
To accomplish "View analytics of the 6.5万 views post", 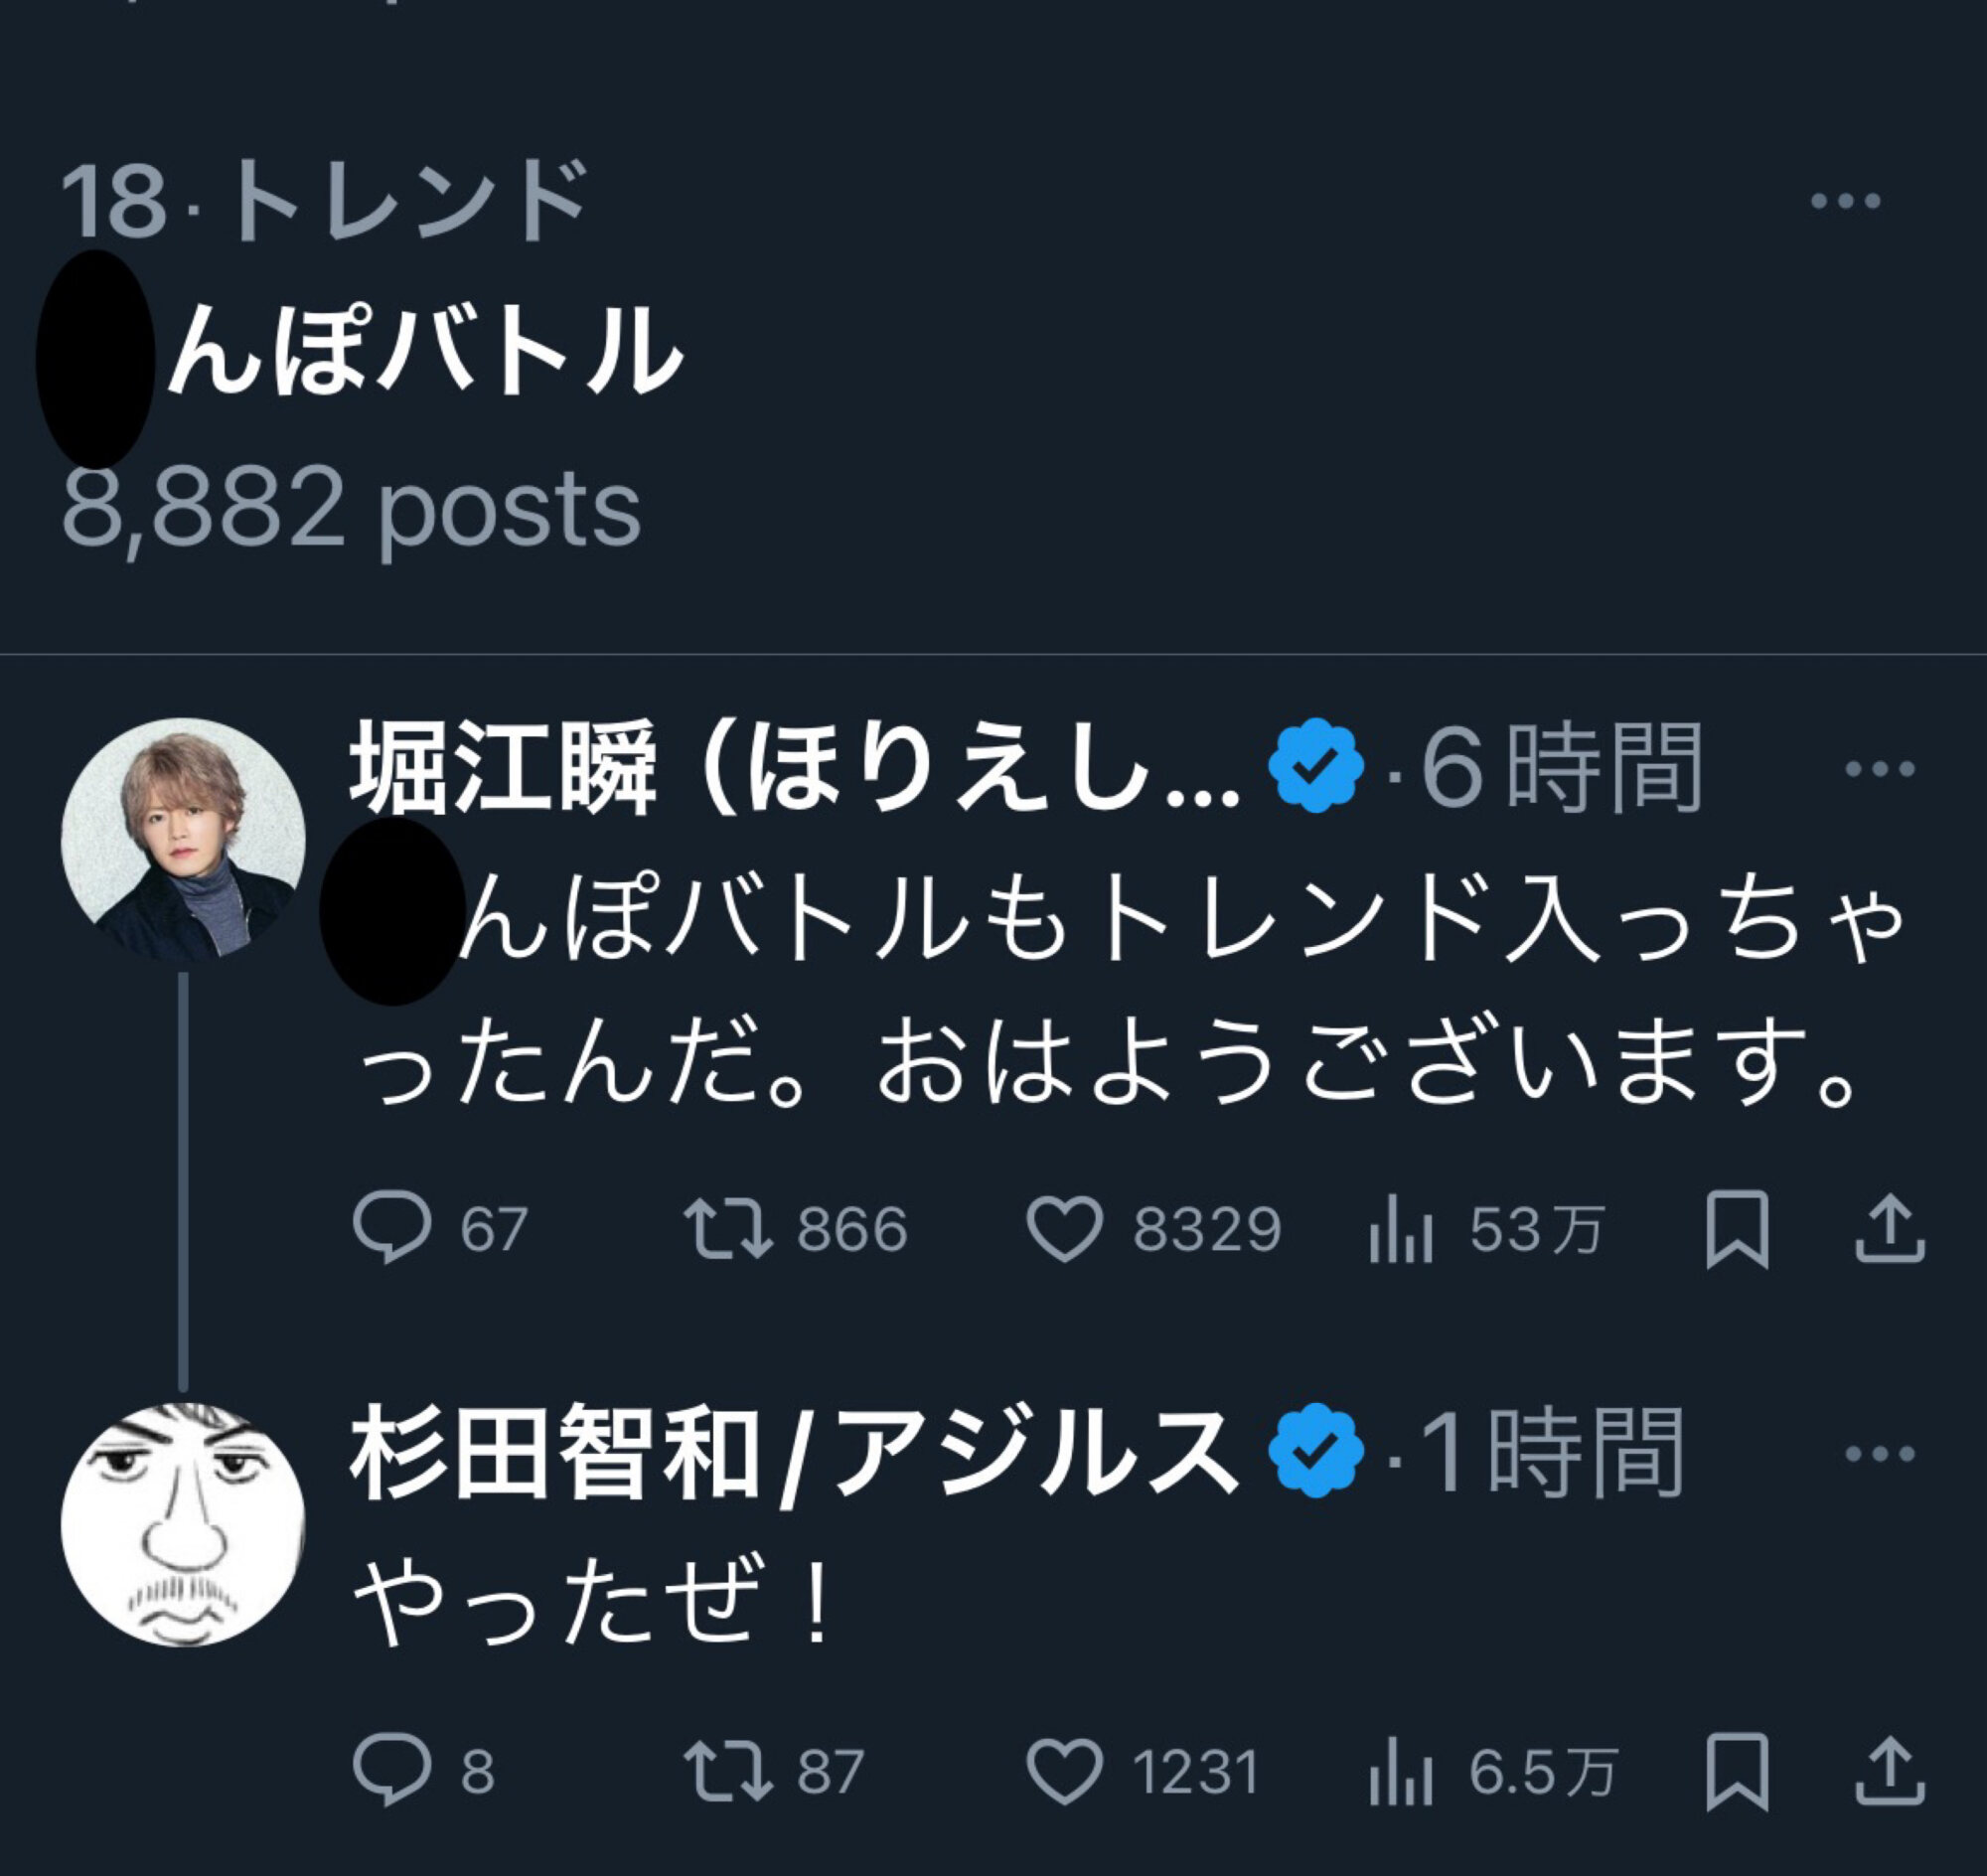I will pyautogui.click(x=1401, y=1774).
